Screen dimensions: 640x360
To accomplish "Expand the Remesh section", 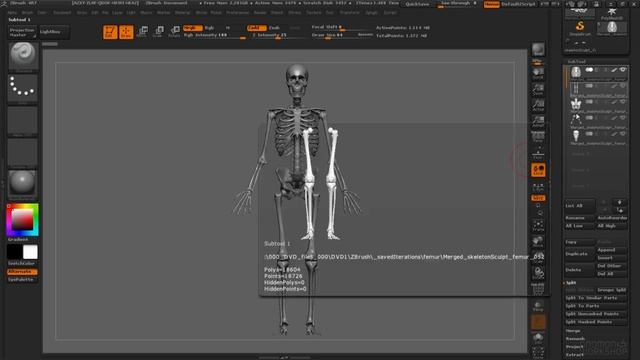I will (x=575, y=339).
